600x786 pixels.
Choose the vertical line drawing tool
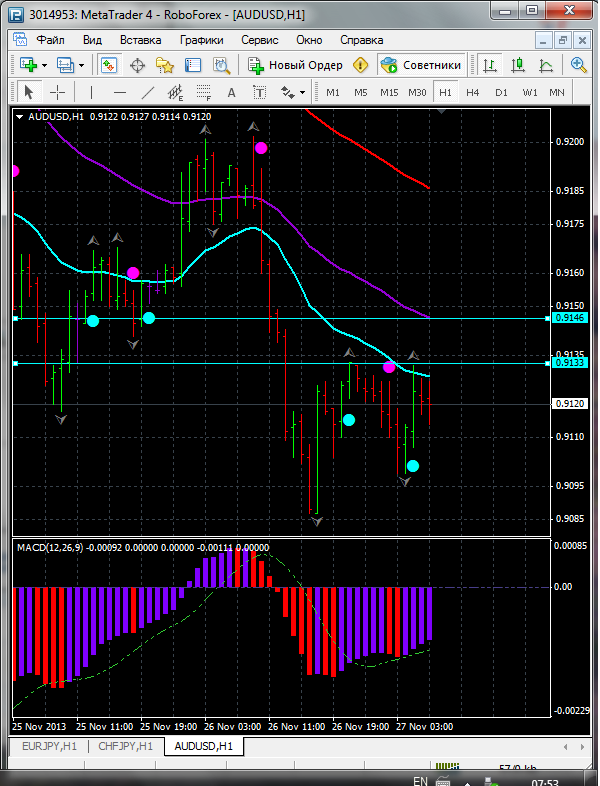tap(91, 92)
